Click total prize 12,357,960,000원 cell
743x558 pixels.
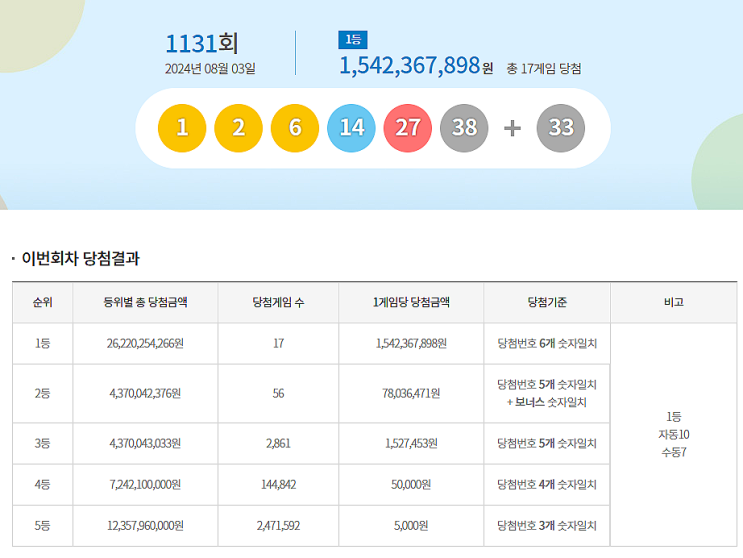click(x=145, y=526)
